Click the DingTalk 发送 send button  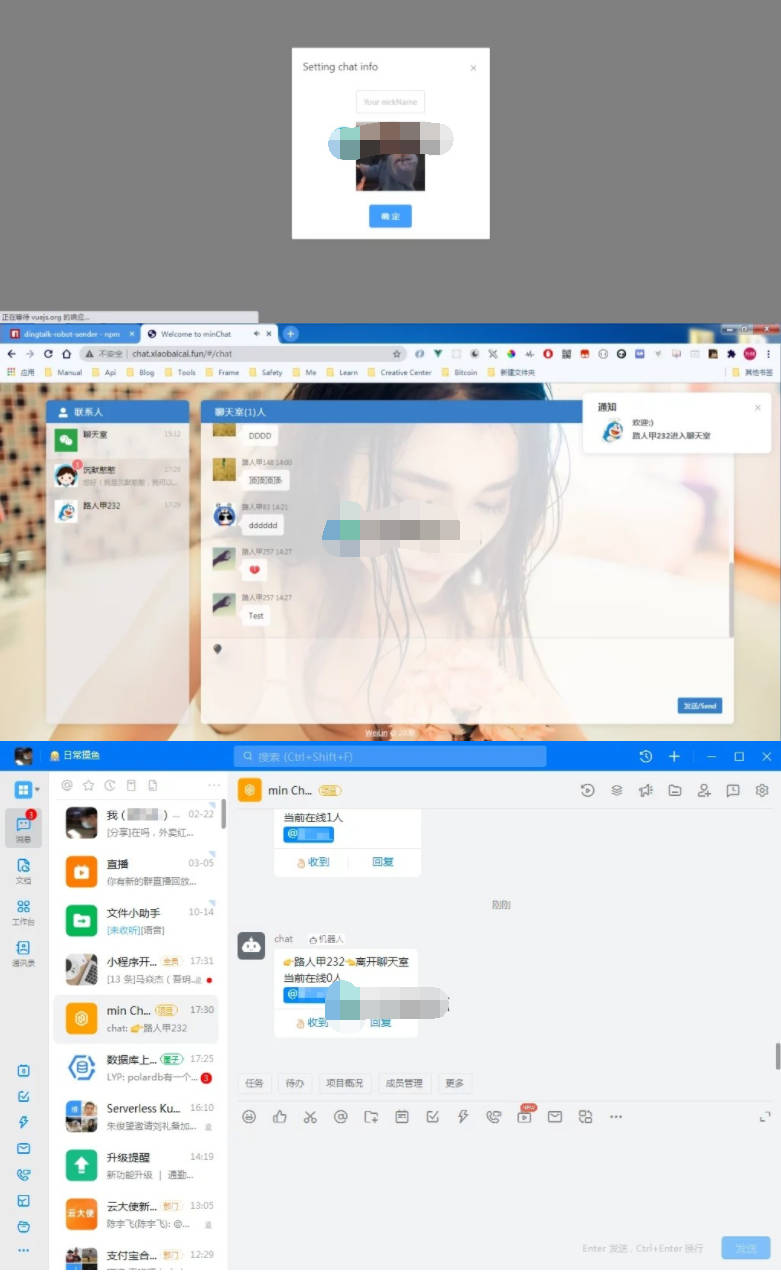pos(746,1248)
